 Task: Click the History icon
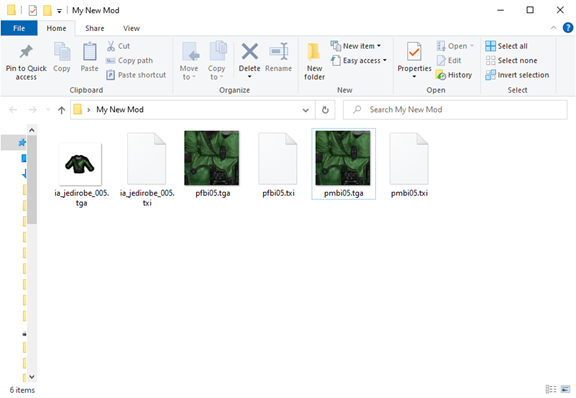[441, 75]
